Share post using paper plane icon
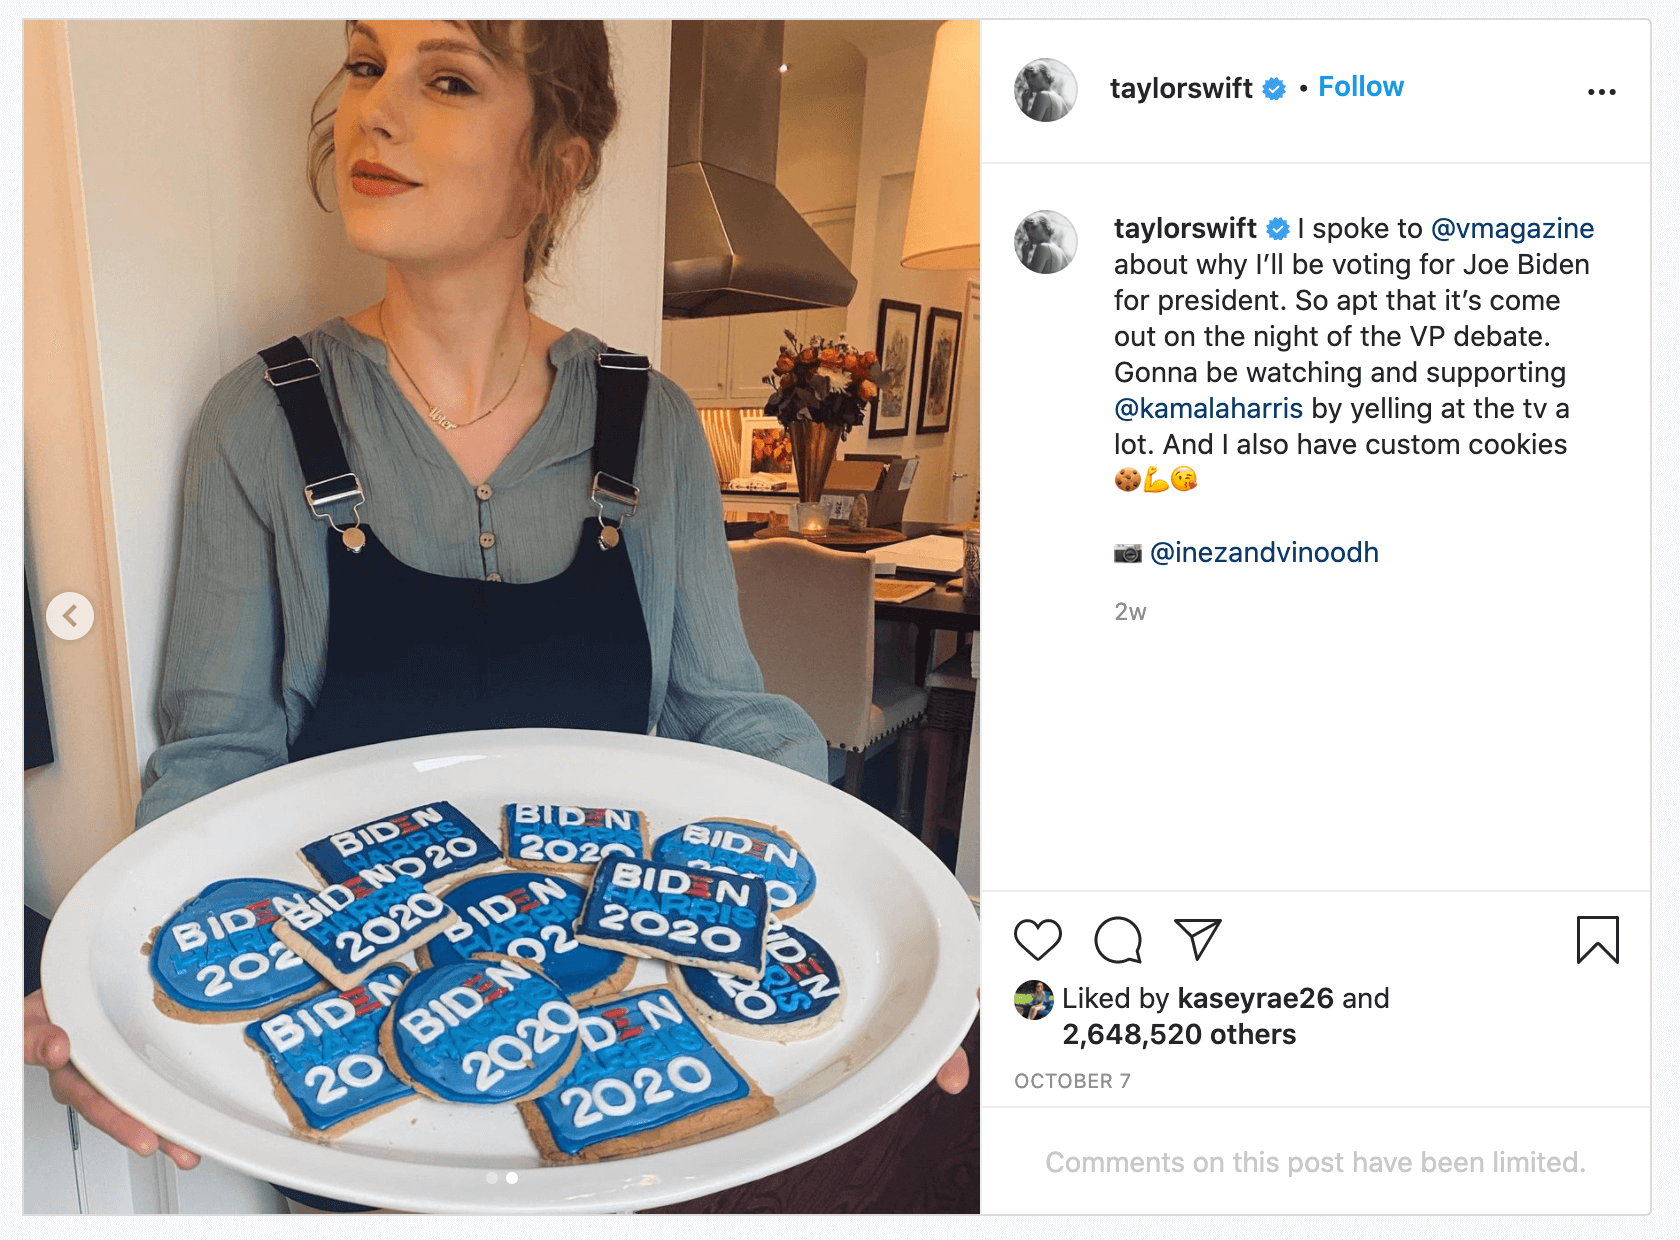 (1197, 940)
